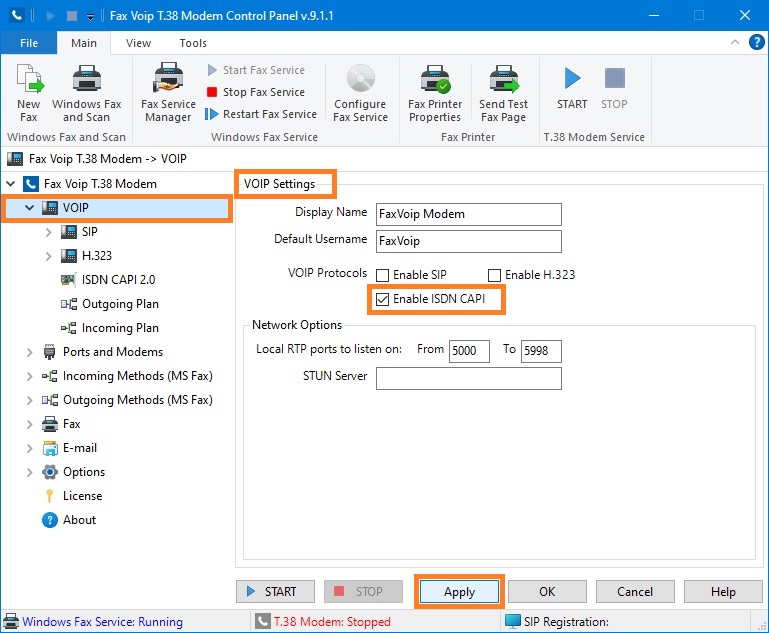
Task: Collapse the VOIP tree branch
Action: [x=29, y=208]
